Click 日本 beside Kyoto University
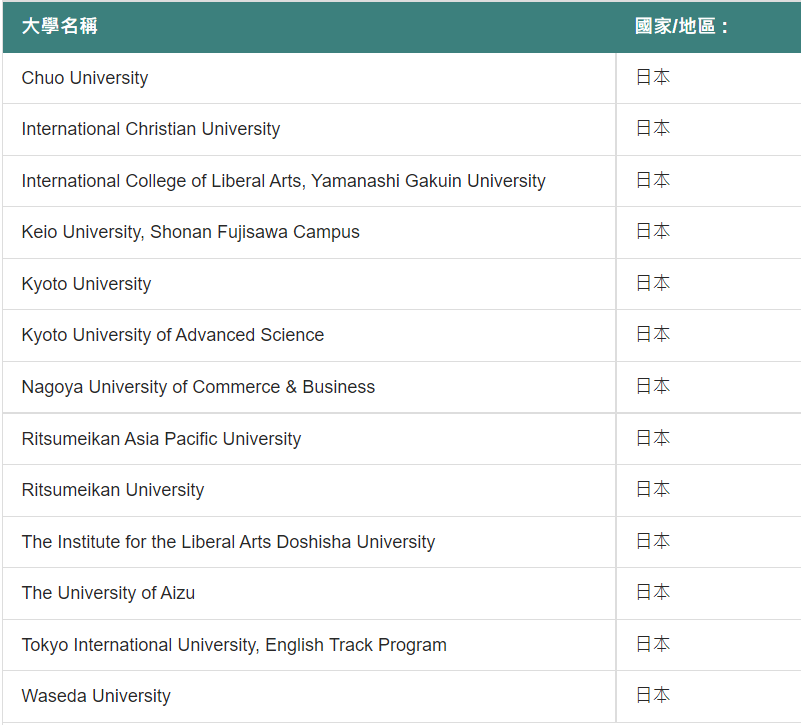801x725 pixels. tap(653, 283)
